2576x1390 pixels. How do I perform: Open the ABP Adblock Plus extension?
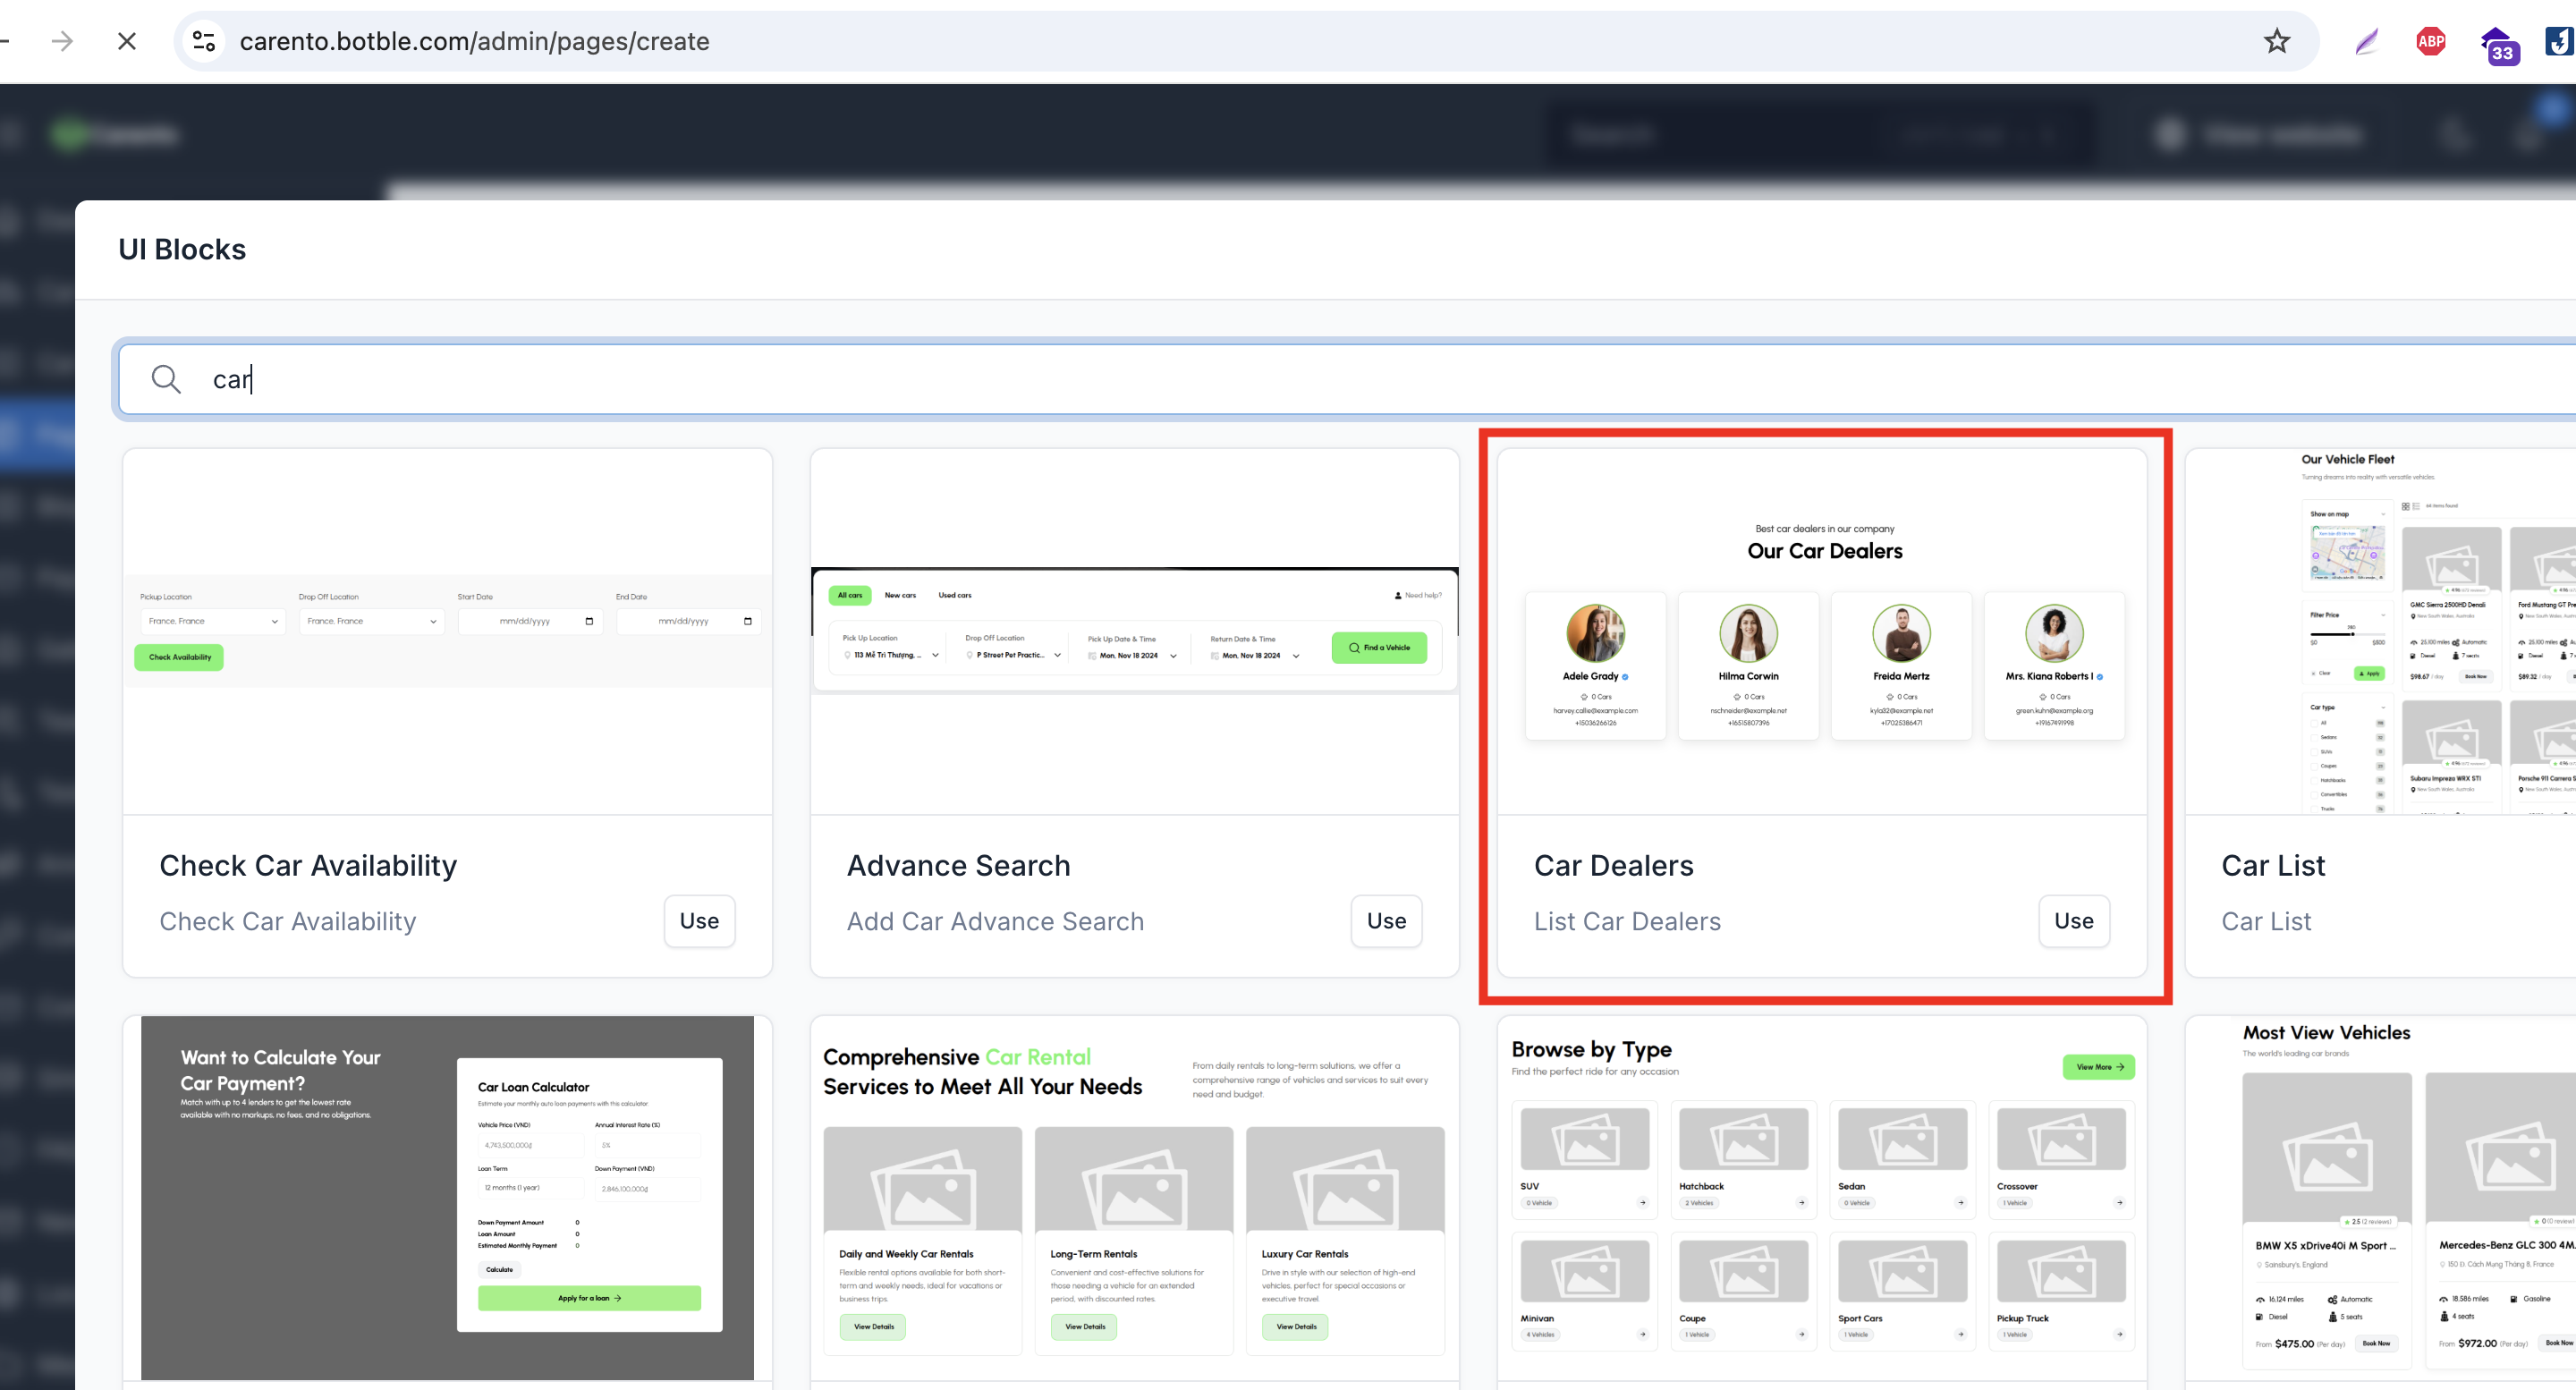pyautogui.click(x=2431, y=41)
